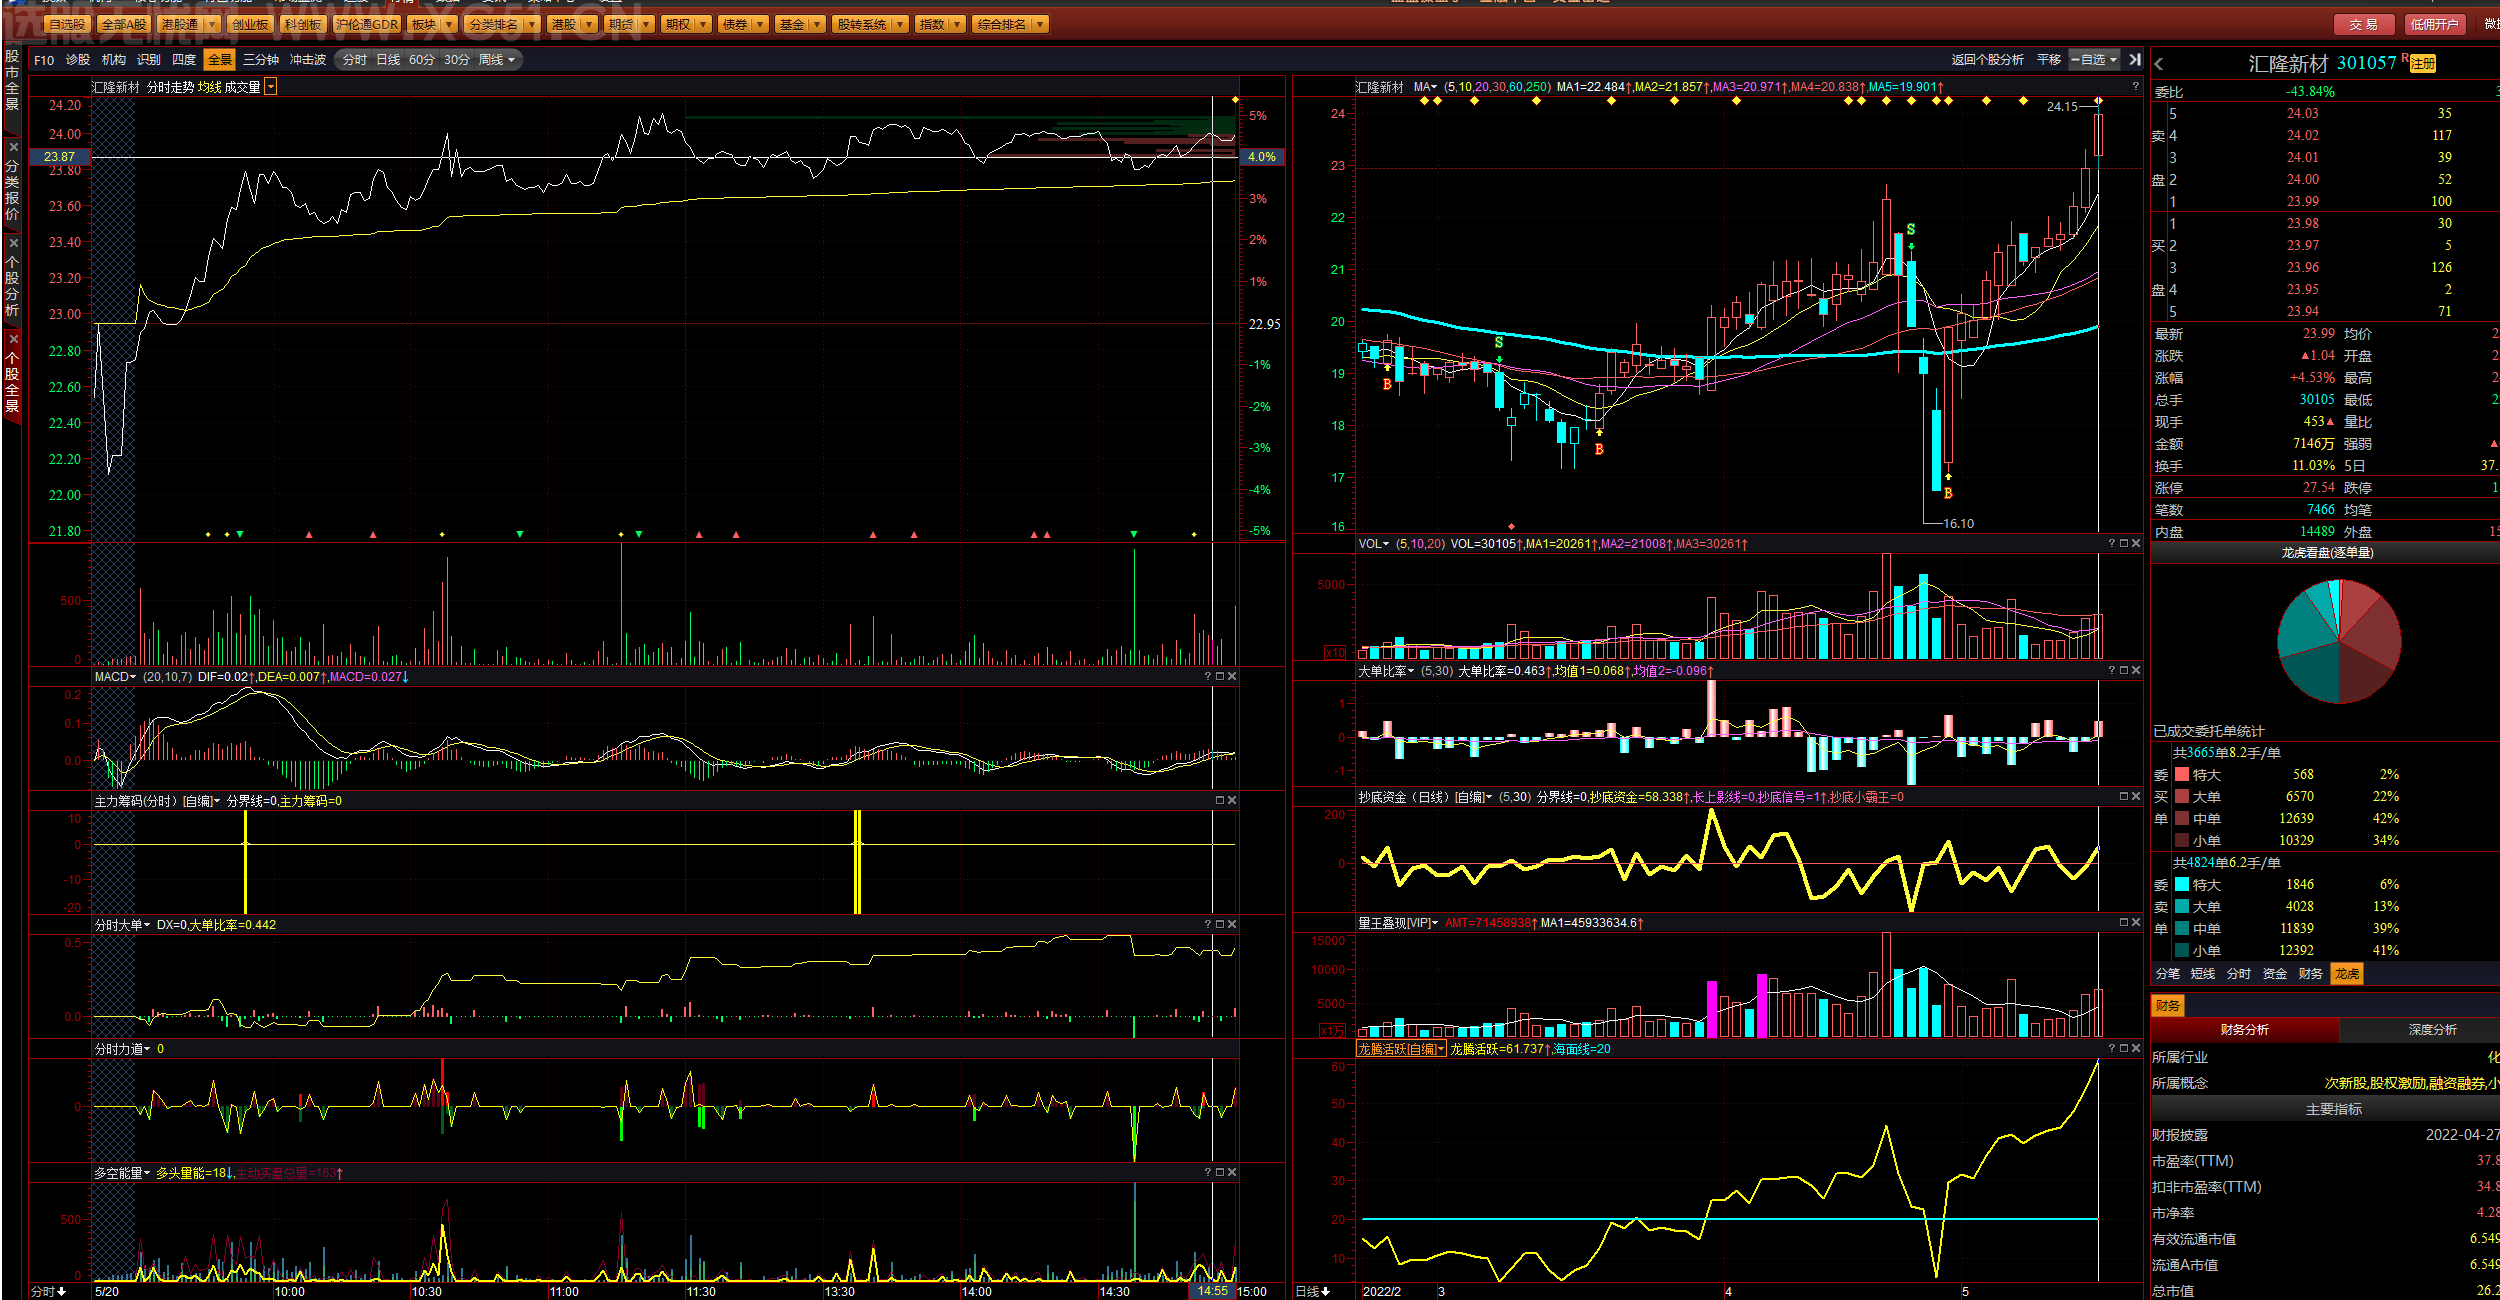Open the 股市全景 sidebar tab
This screenshot has height=1300, width=2500.
(12, 80)
